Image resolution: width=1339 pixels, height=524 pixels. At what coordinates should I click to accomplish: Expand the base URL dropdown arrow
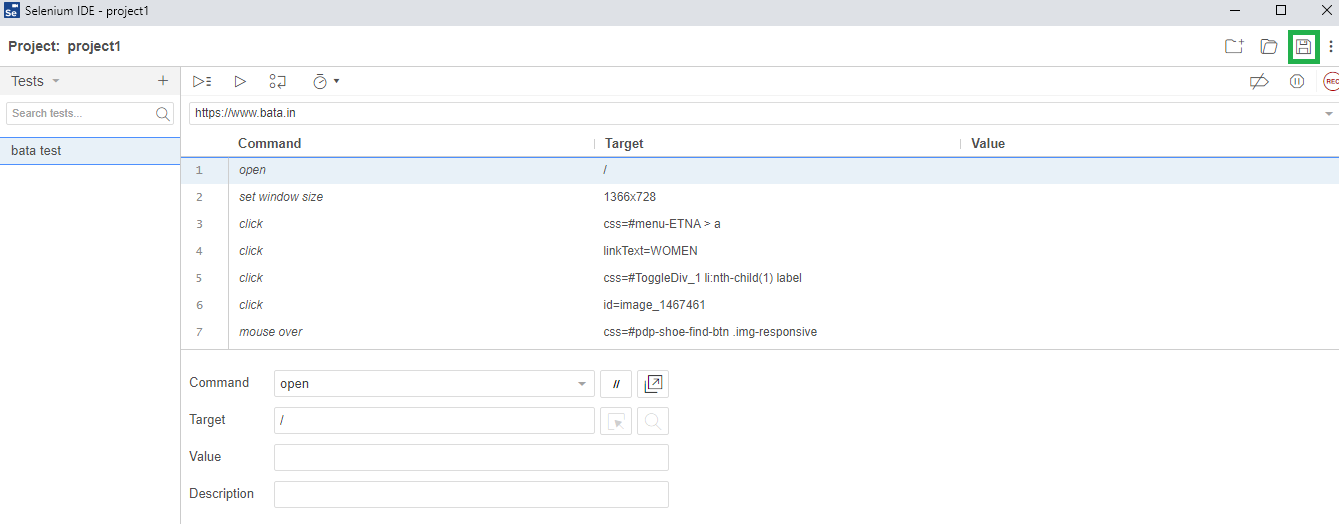point(1328,114)
